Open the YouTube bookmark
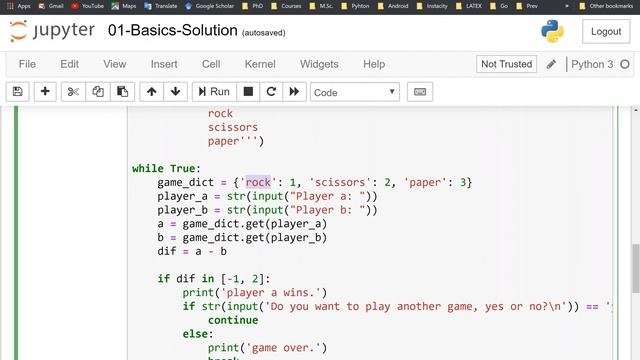Screen dimensions: 640x360 pos(88,6)
